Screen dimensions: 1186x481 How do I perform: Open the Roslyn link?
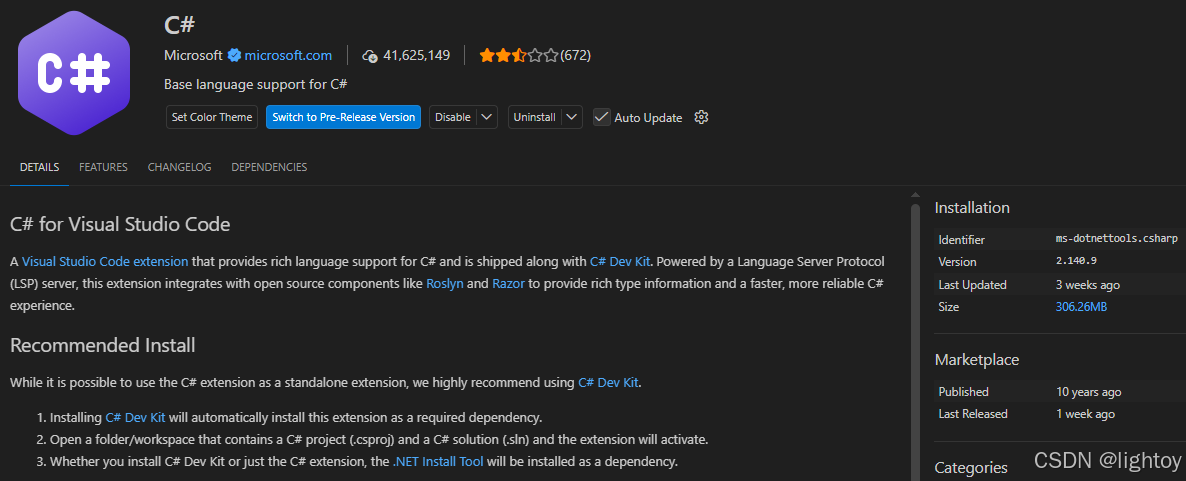click(x=445, y=284)
